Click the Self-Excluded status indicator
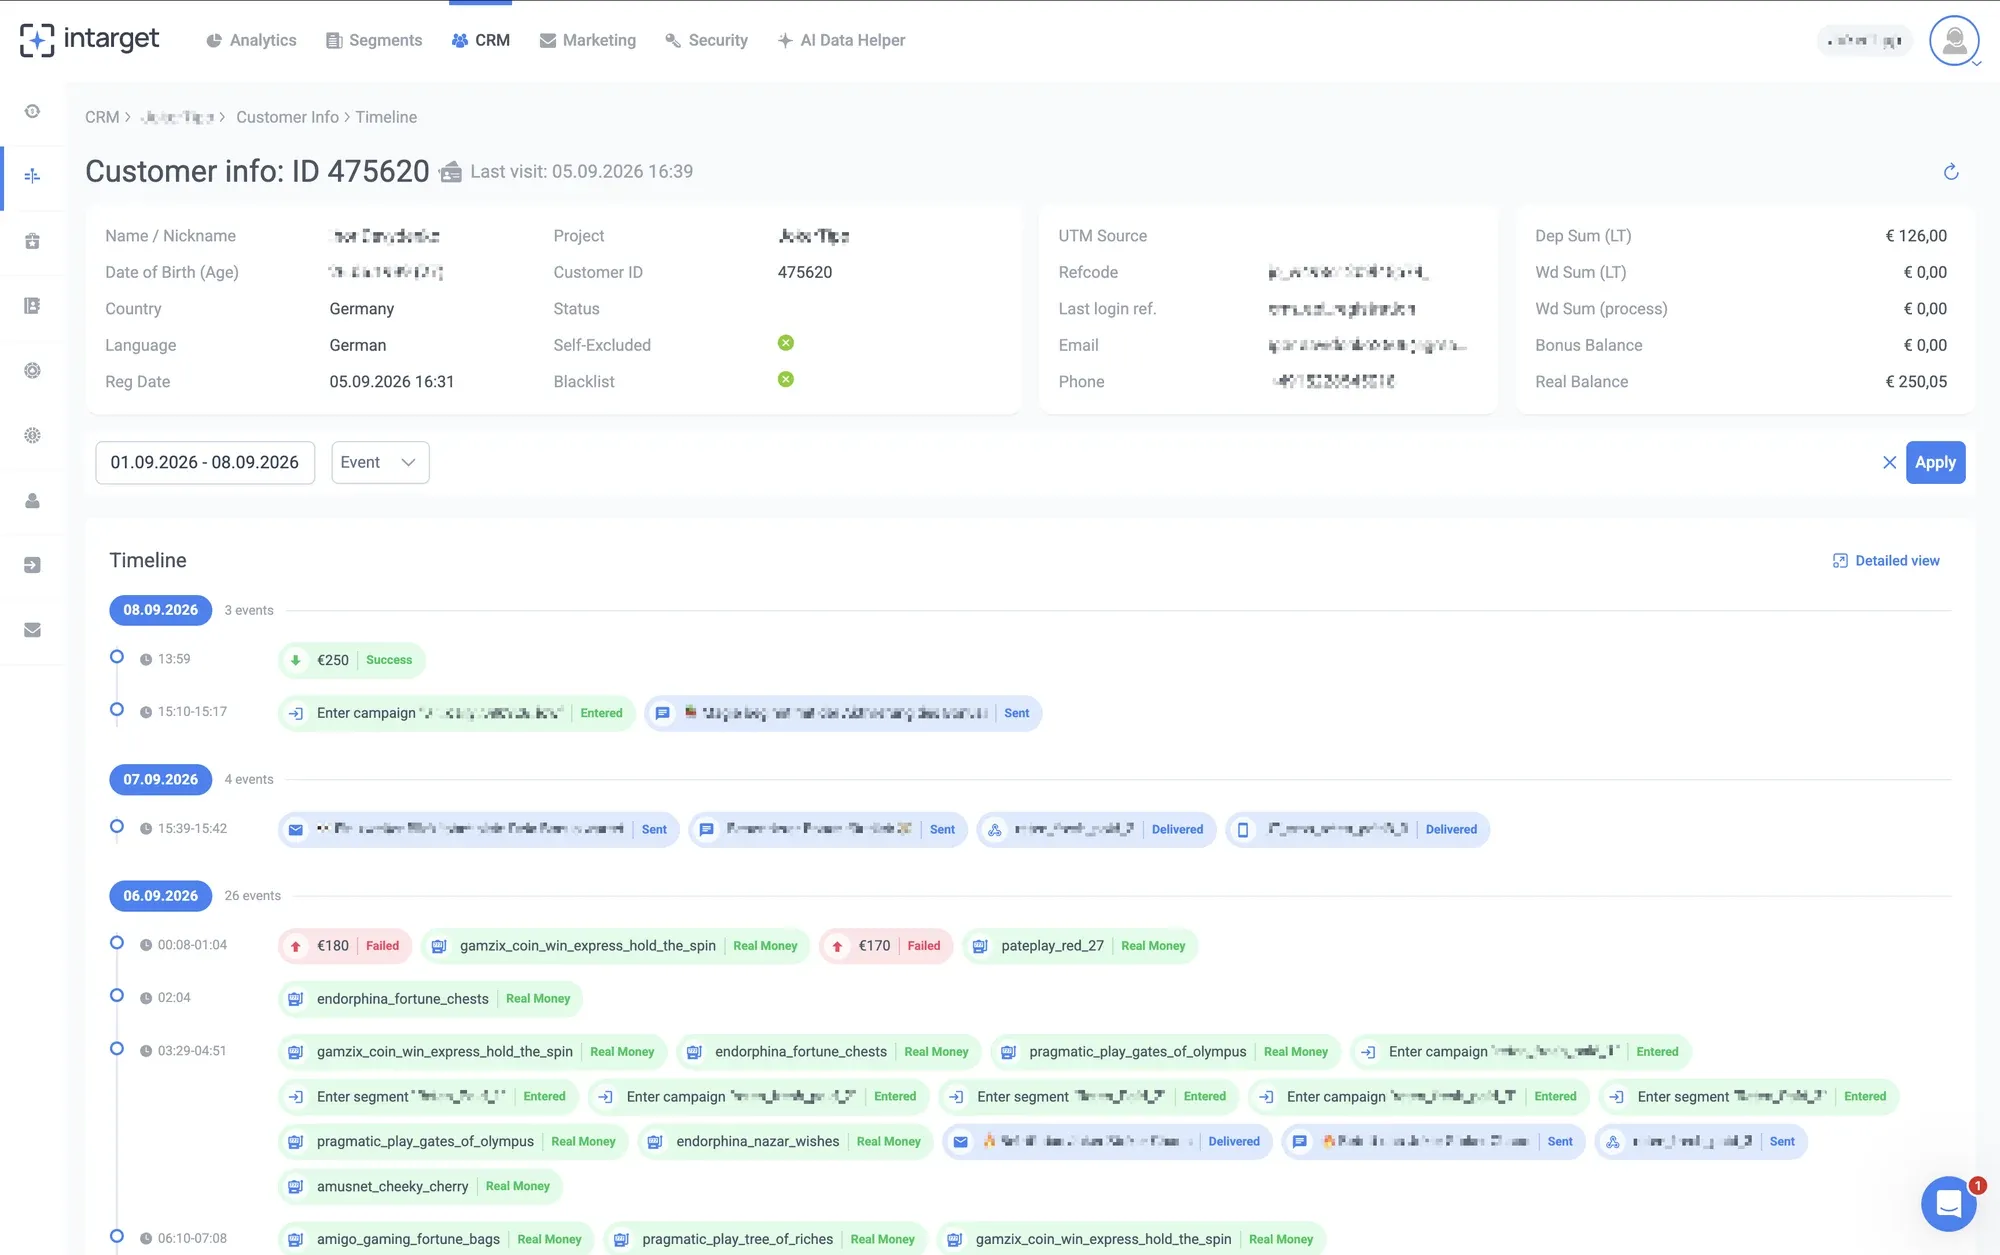Image resolution: width=2000 pixels, height=1255 pixels. pos(786,343)
